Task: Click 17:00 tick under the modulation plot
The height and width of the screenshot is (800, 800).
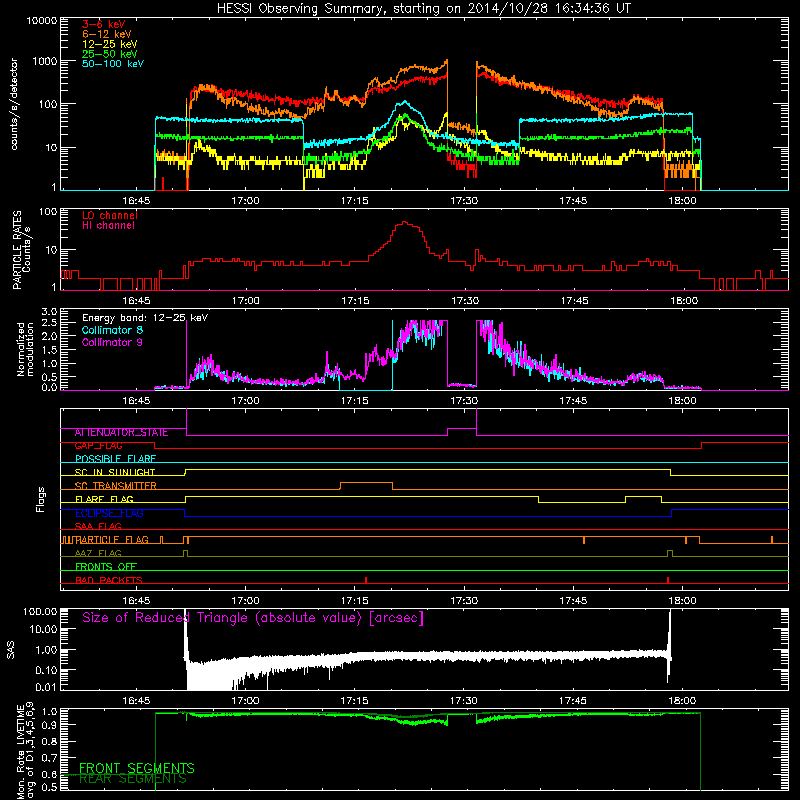Action: coord(245,401)
